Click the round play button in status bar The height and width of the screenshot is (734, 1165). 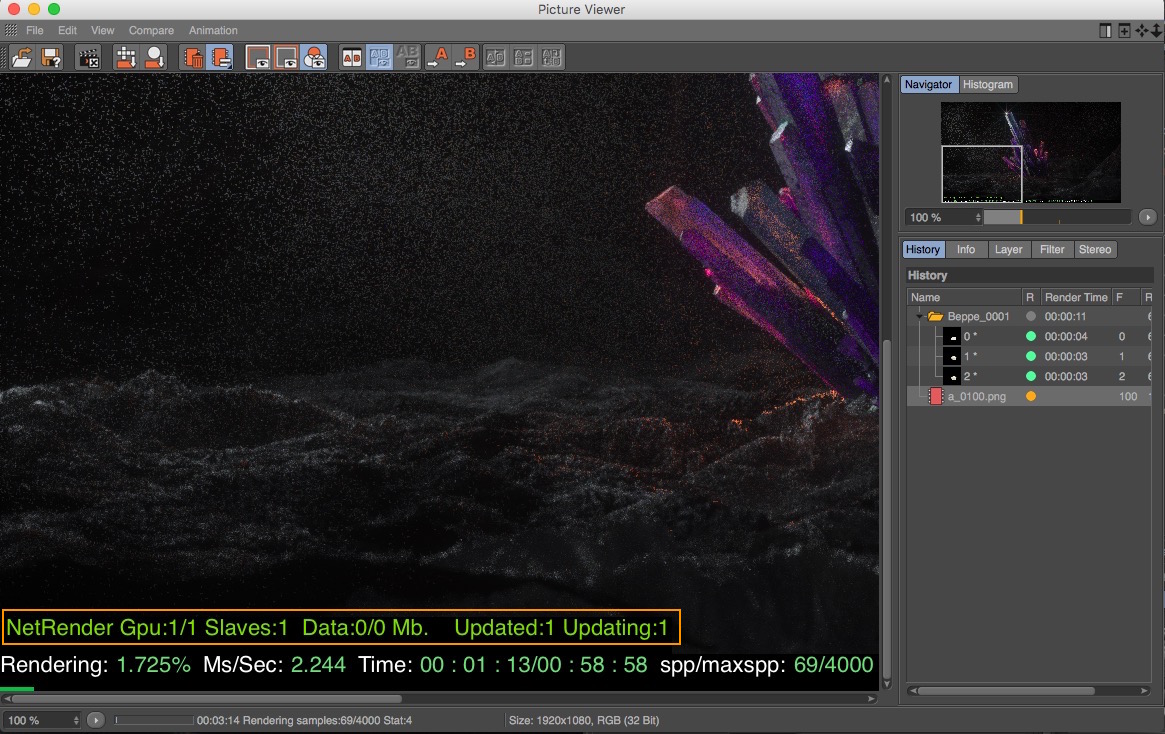(96, 721)
